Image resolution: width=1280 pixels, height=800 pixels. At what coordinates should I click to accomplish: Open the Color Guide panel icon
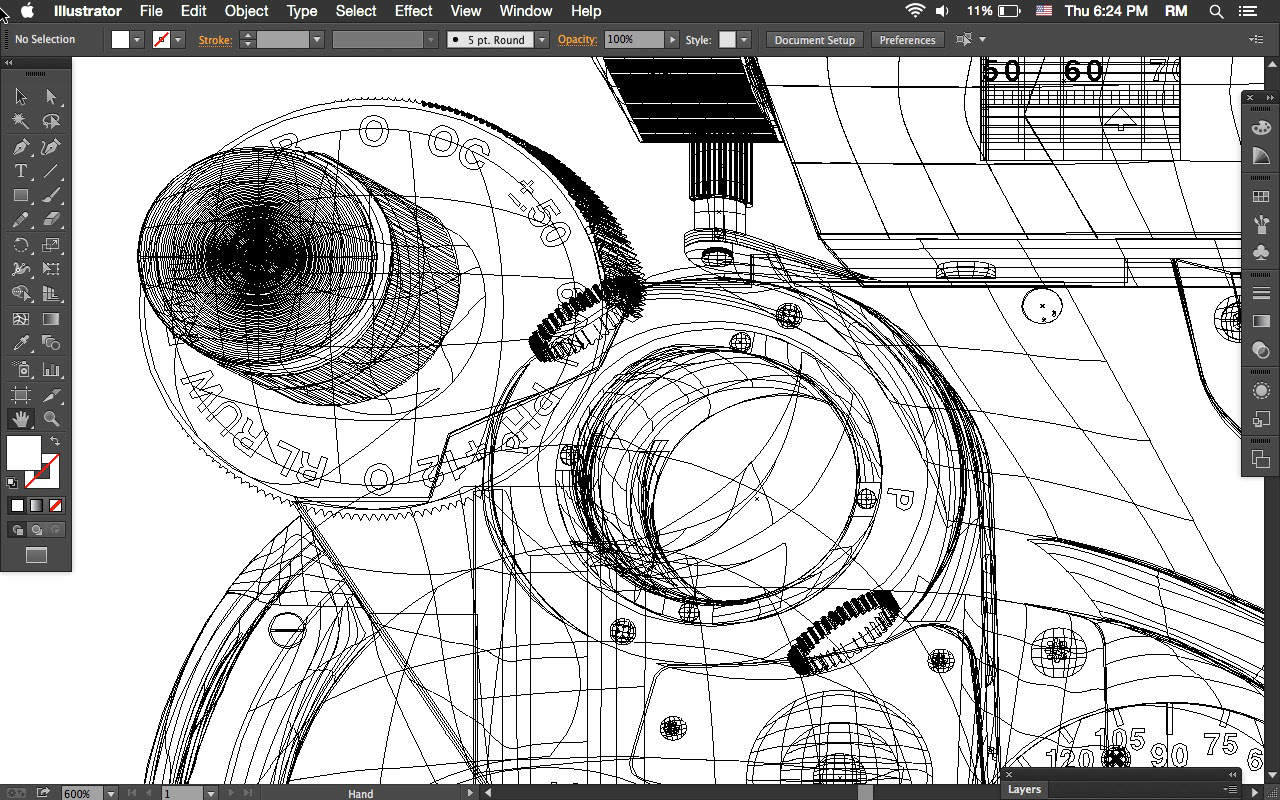click(1261, 156)
